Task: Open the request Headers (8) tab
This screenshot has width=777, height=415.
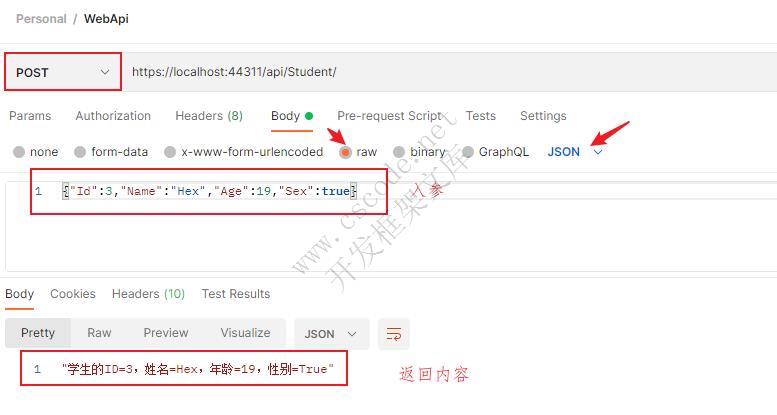Action: click(x=209, y=116)
